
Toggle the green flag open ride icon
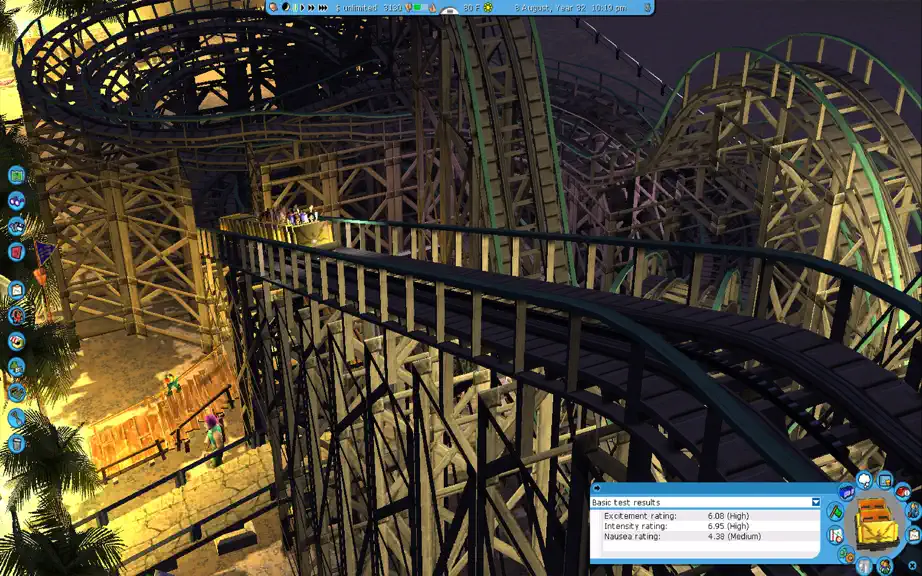point(836,511)
